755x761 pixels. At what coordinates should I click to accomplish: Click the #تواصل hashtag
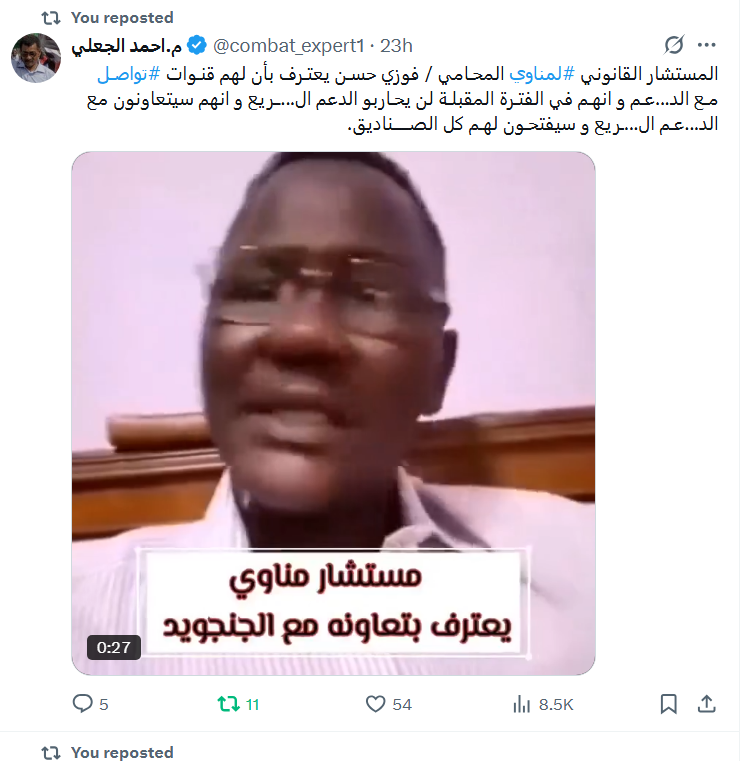[x=129, y=74]
